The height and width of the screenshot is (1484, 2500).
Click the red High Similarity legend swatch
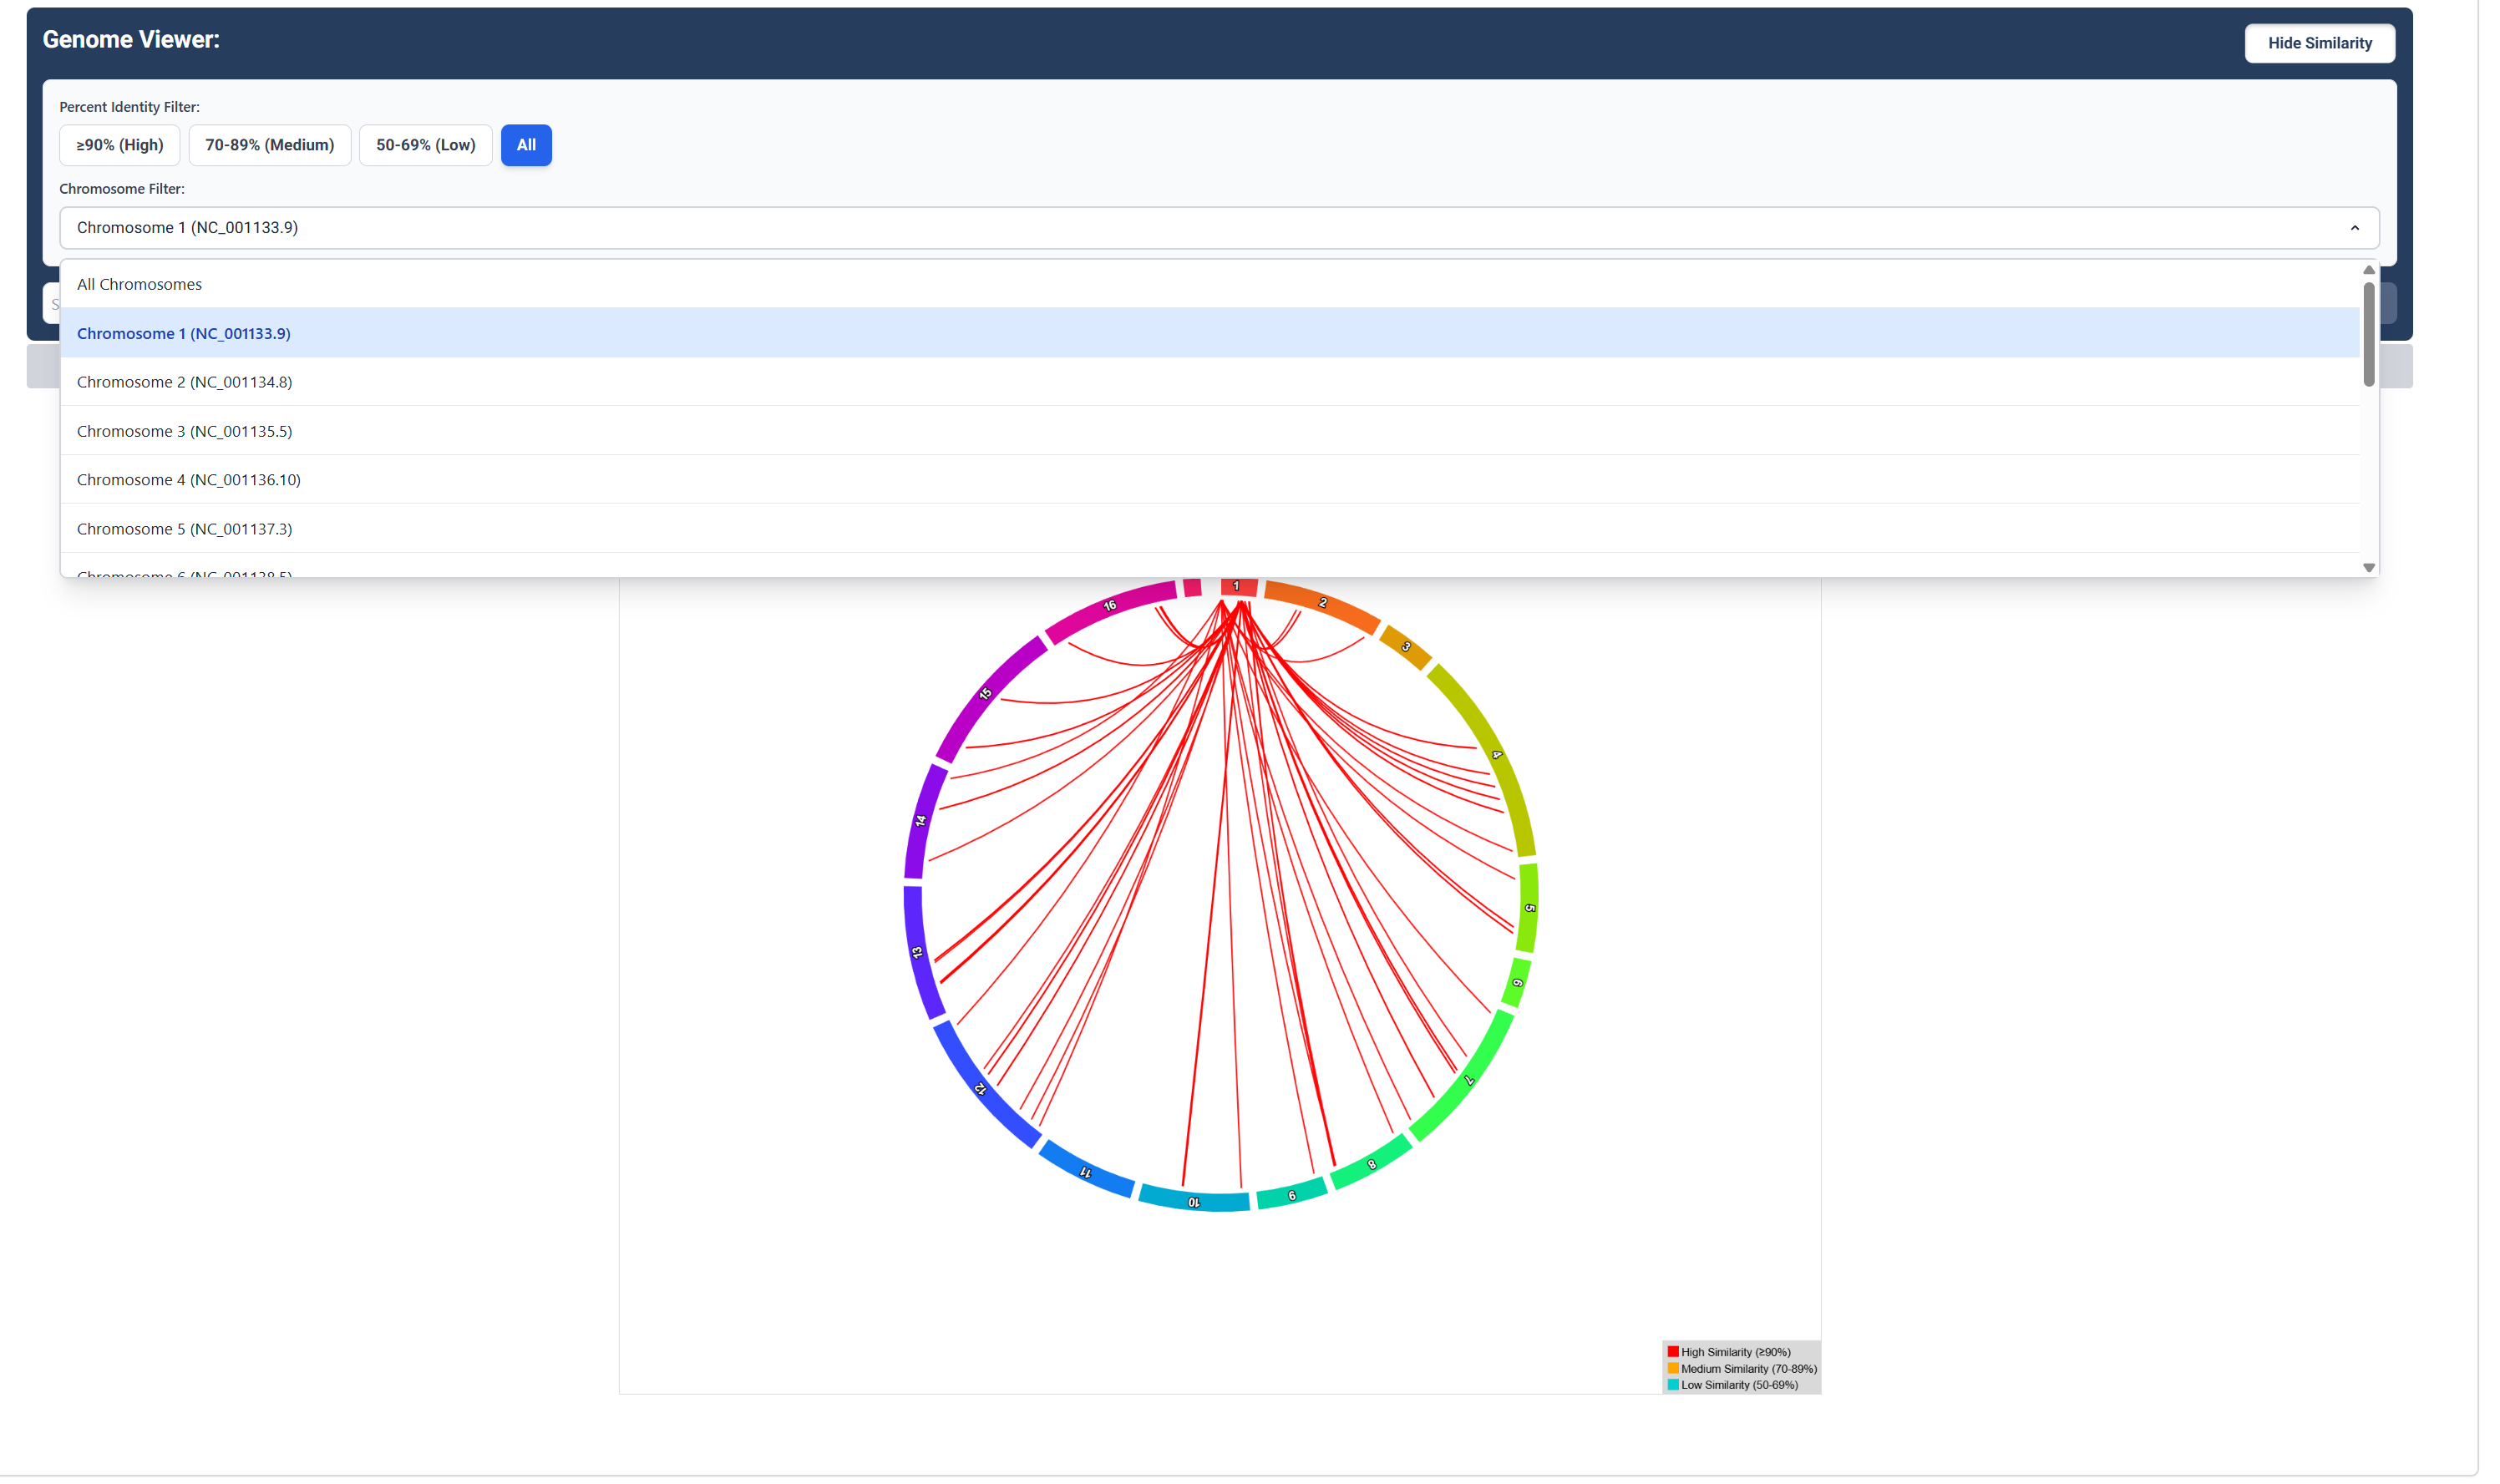pos(1672,1352)
